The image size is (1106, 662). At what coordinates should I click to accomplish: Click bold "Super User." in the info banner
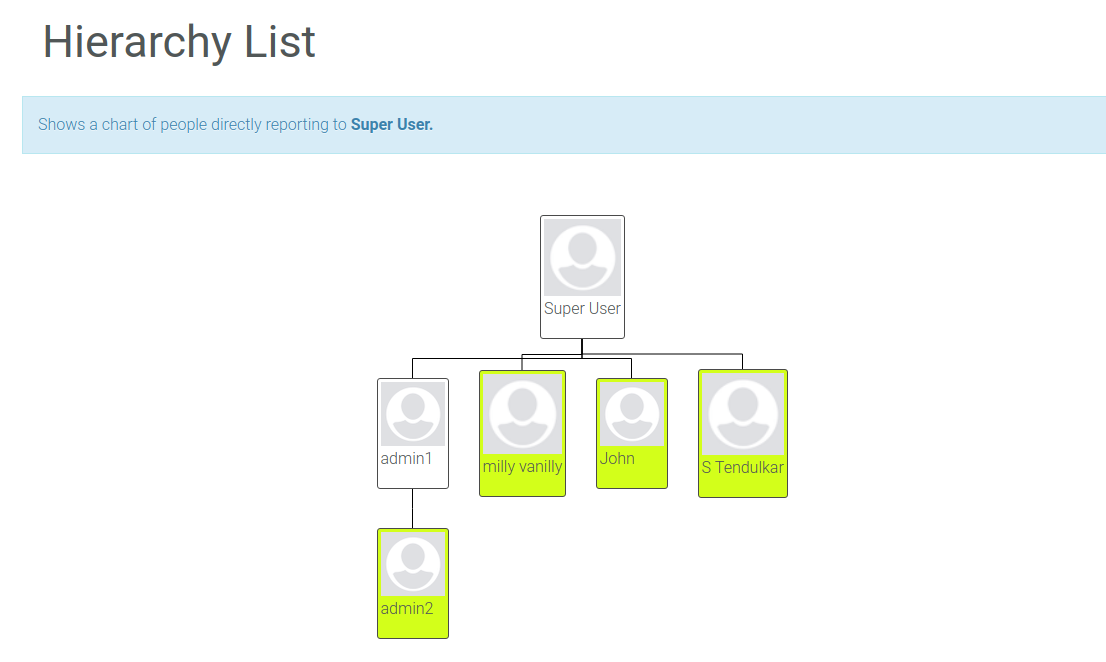(392, 125)
